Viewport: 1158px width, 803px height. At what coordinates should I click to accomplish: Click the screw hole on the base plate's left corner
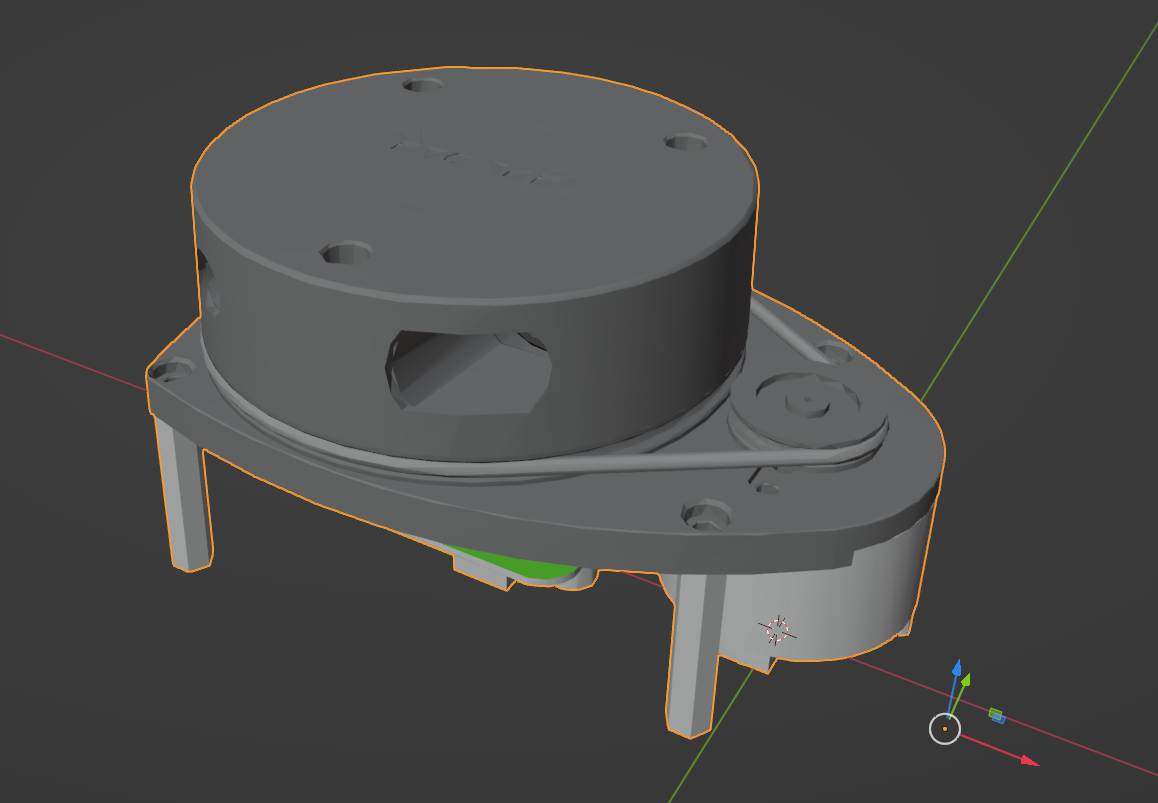(173, 370)
